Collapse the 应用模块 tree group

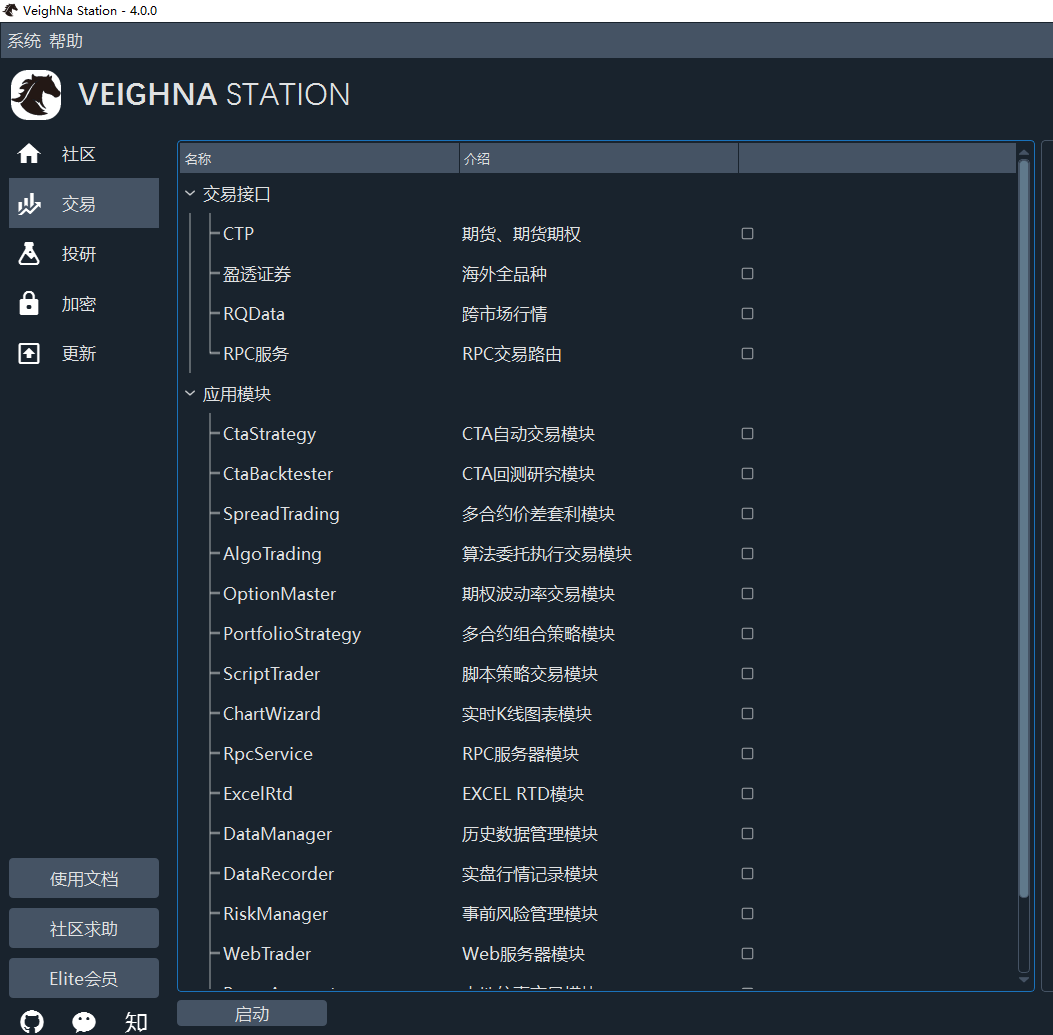pyautogui.click(x=190, y=394)
